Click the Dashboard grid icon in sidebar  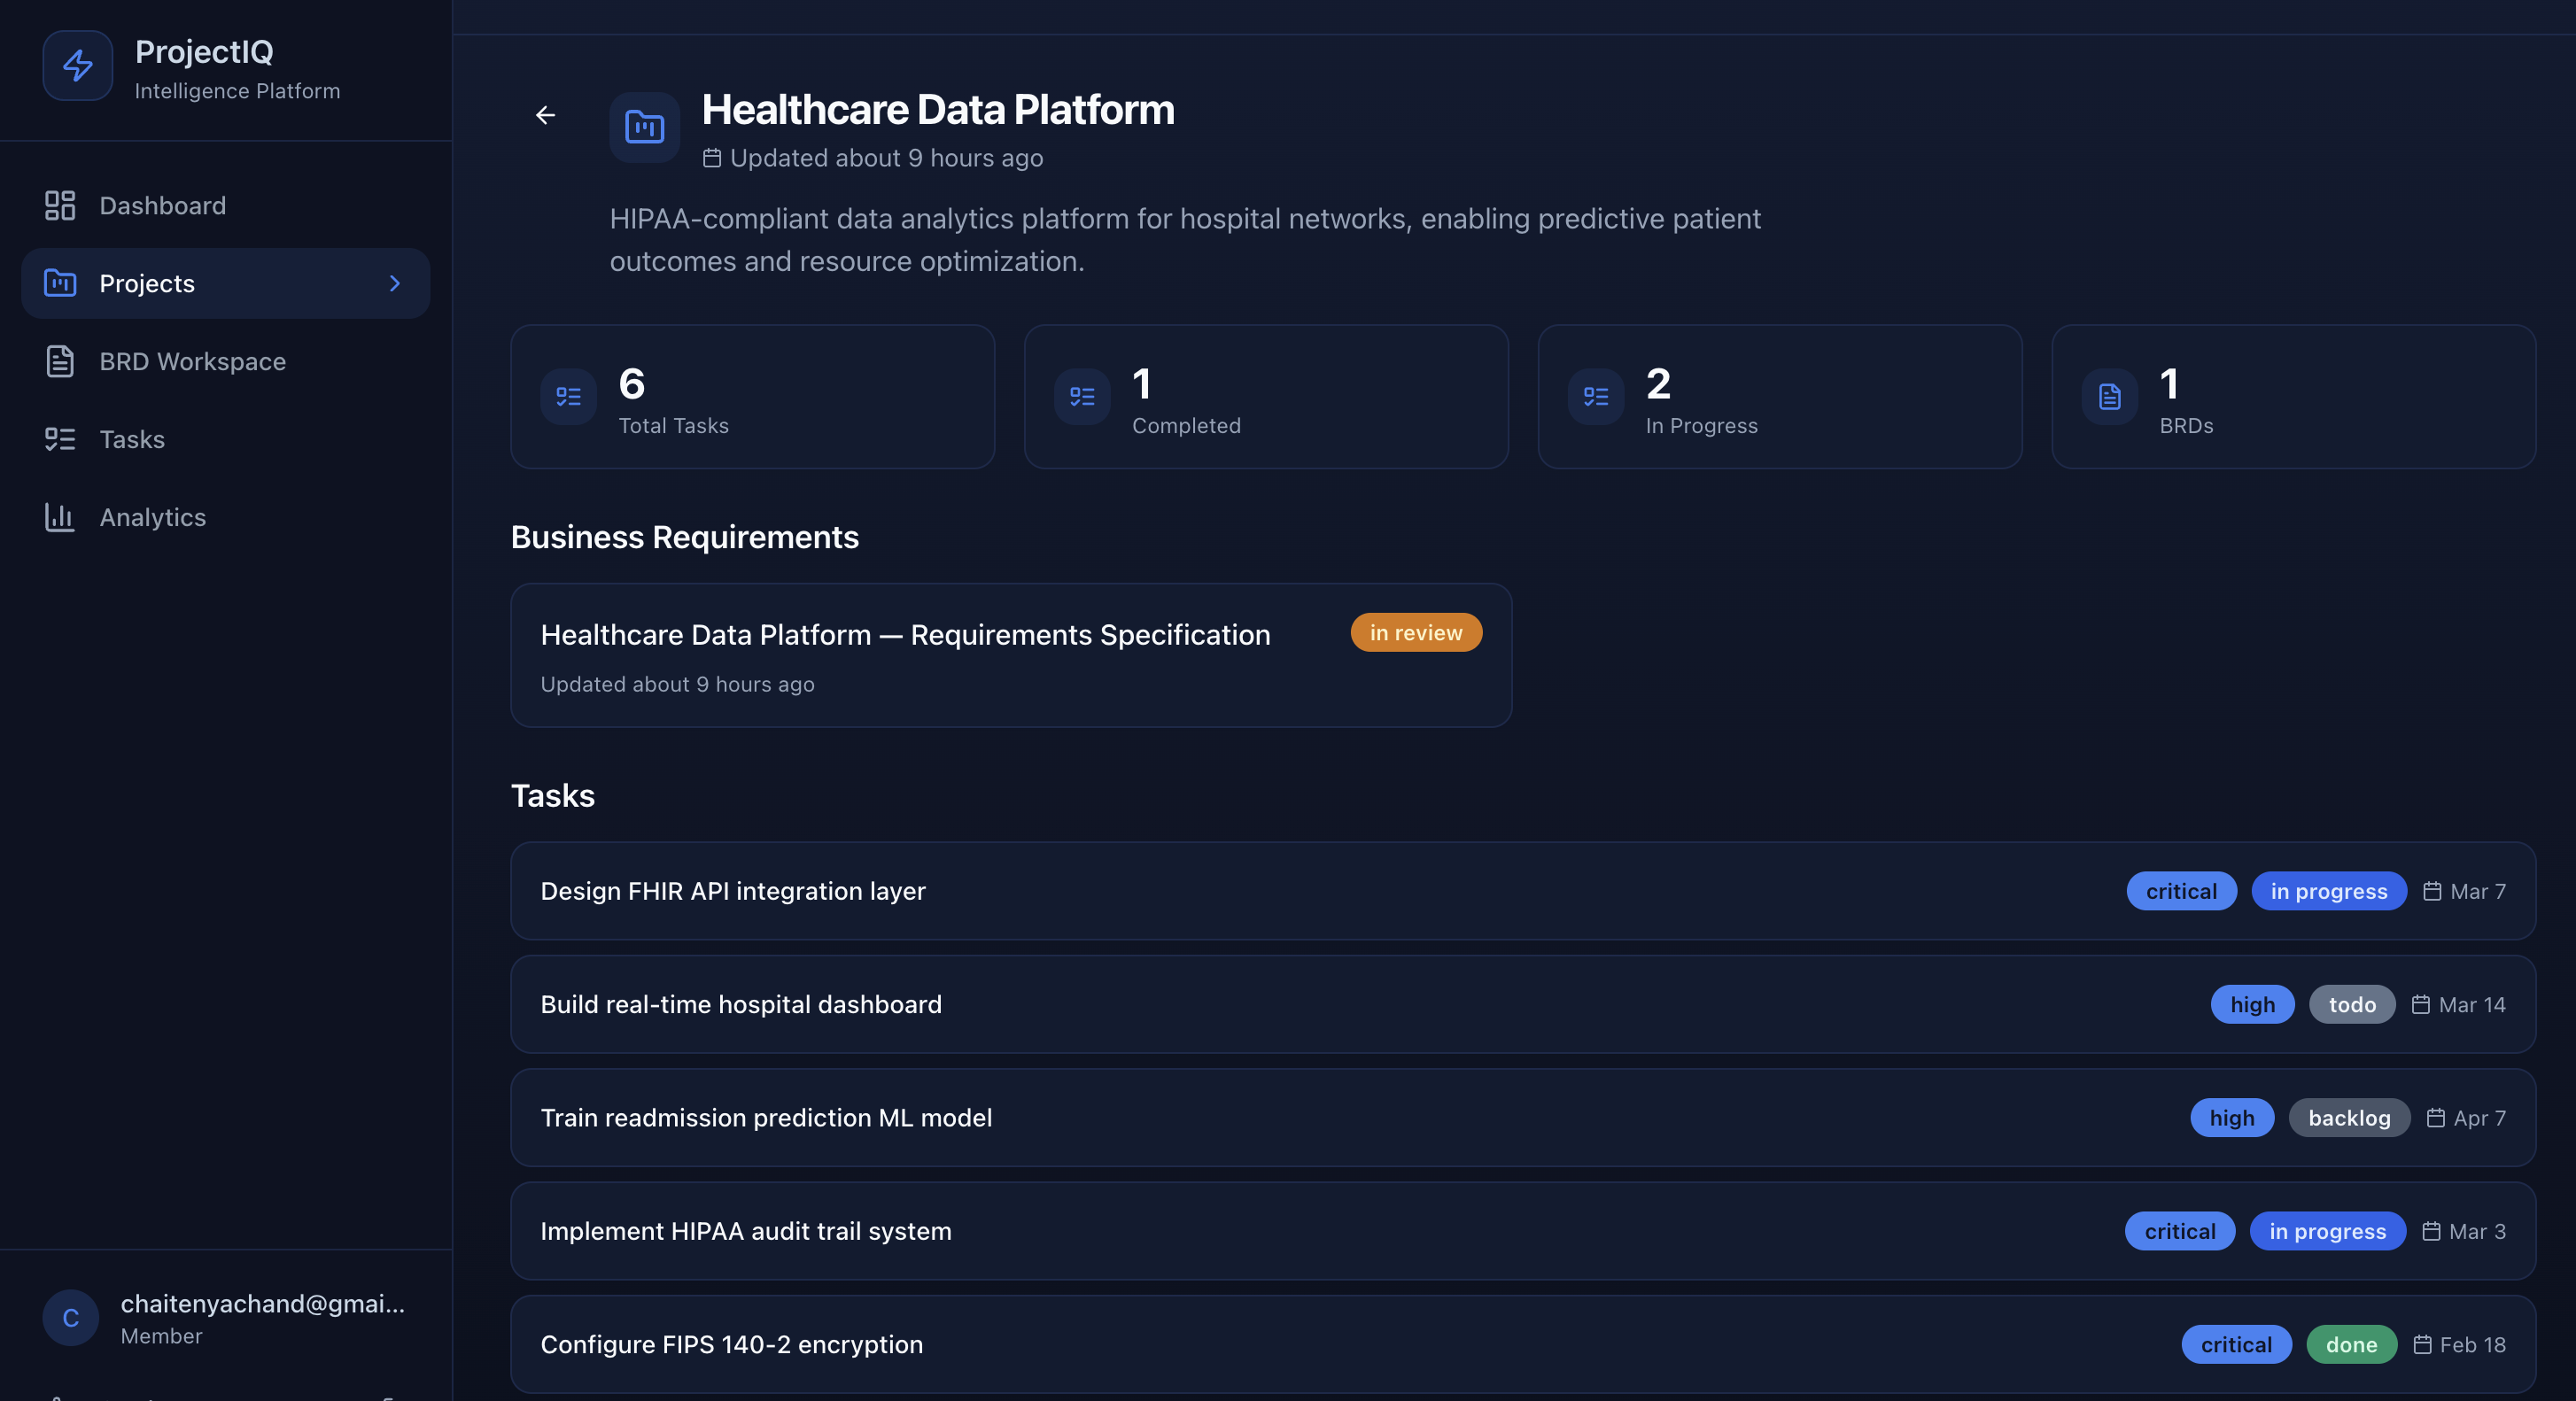(60, 205)
